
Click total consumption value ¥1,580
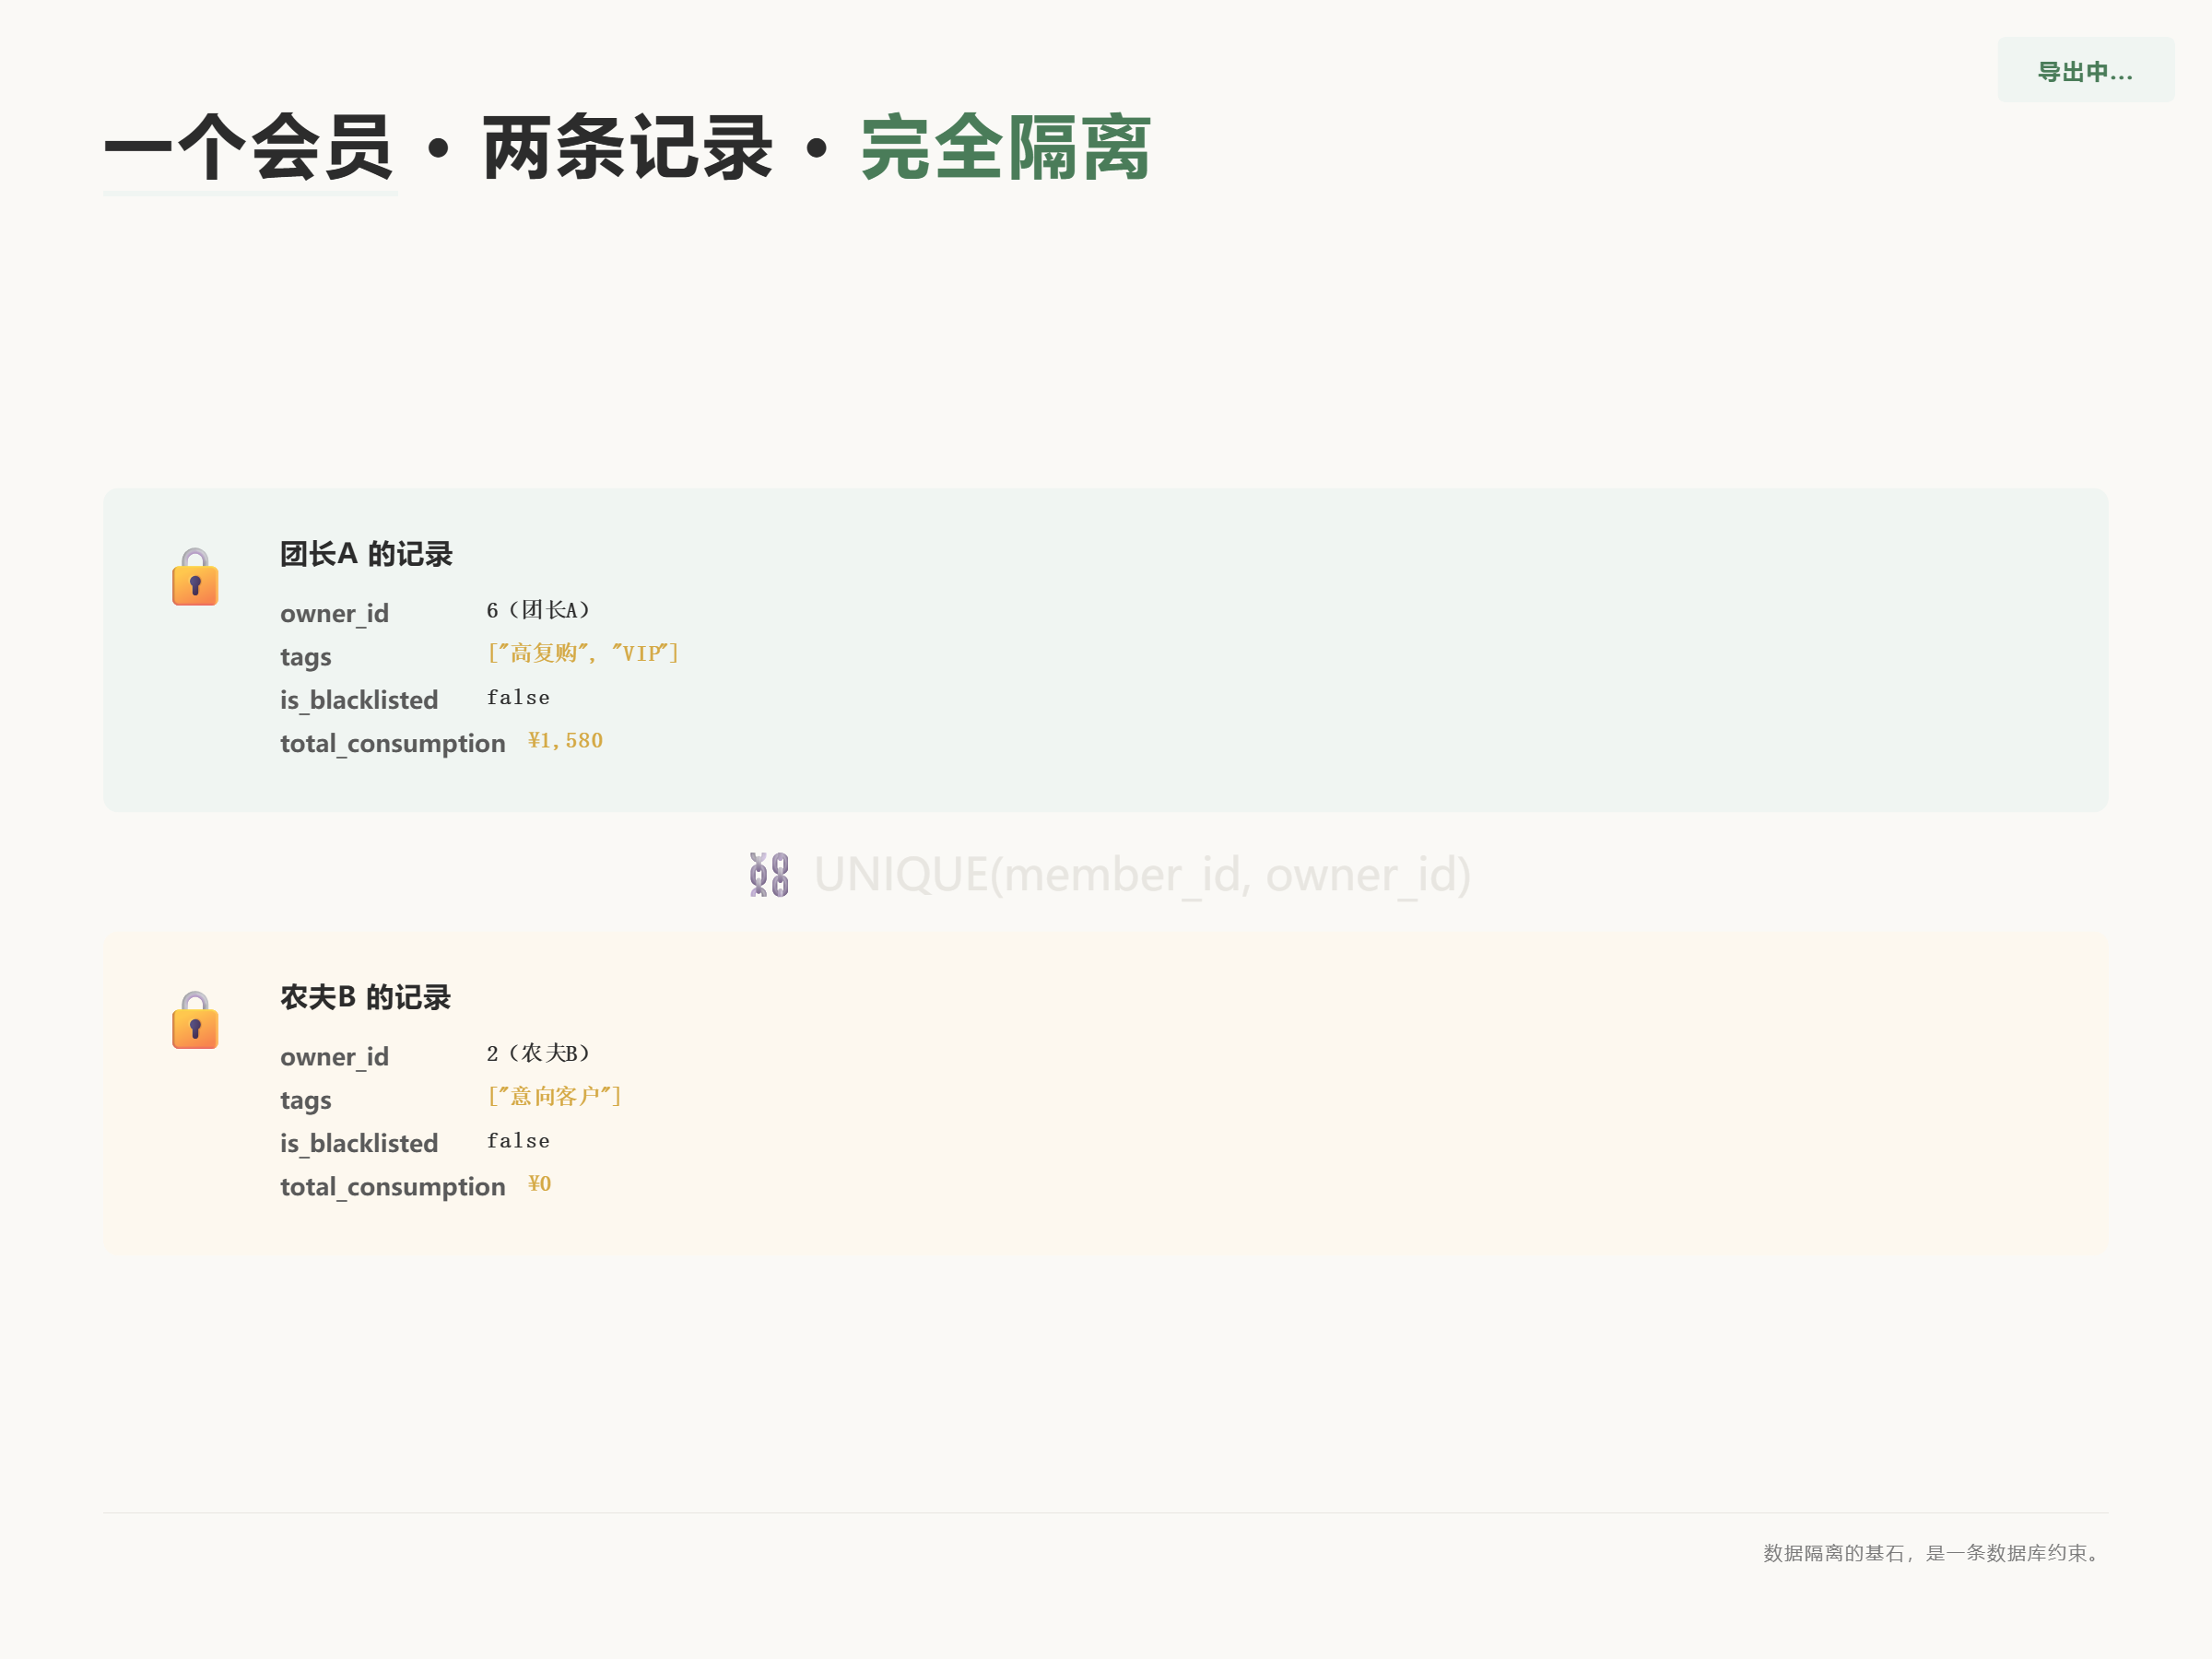pyautogui.click(x=565, y=740)
